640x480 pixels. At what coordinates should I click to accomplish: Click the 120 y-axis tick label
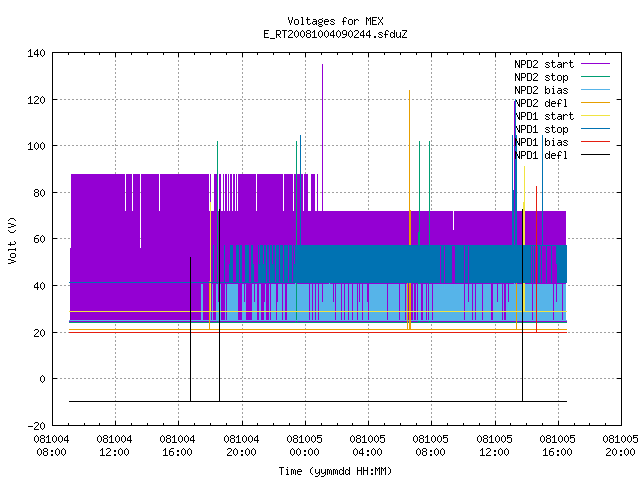36,100
